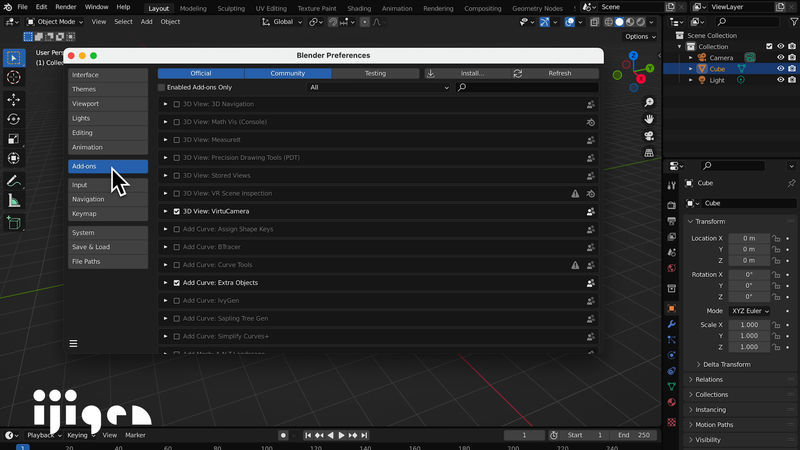The width and height of the screenshot is (800, 450).
Task: Activate the Select Box tool
Action: point(14,58)
